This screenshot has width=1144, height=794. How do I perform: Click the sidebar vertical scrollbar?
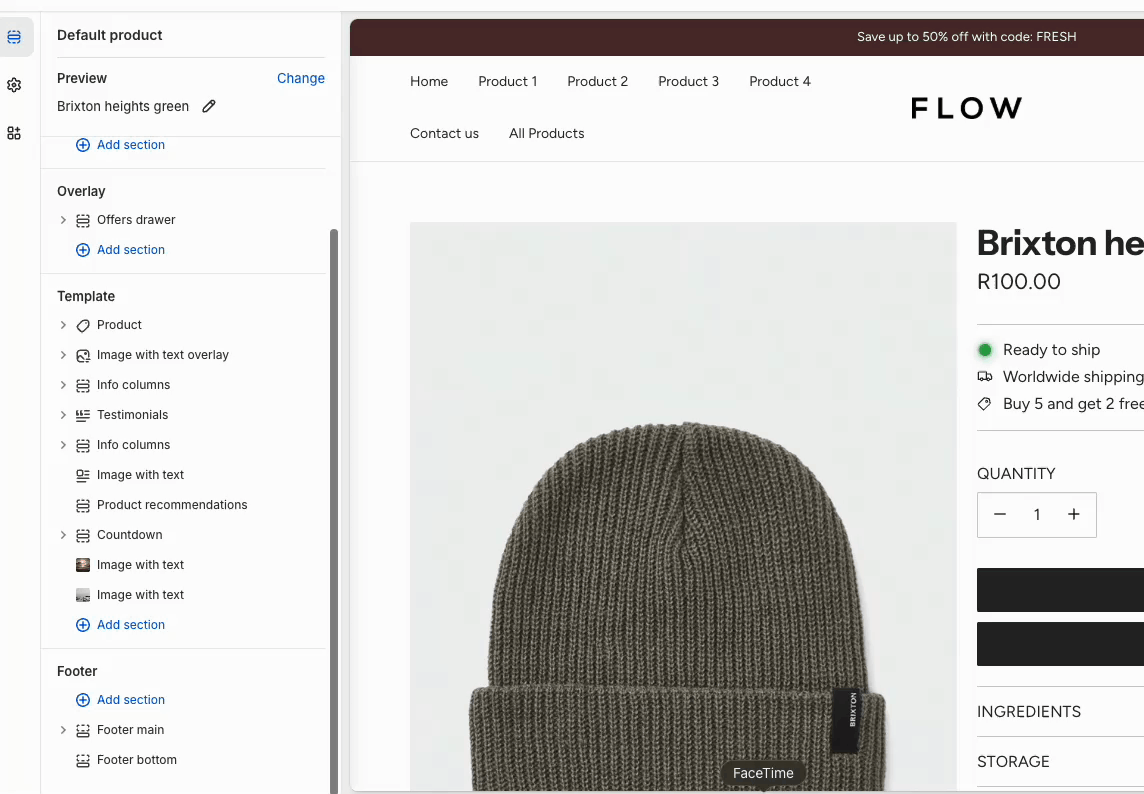[334, 511]
